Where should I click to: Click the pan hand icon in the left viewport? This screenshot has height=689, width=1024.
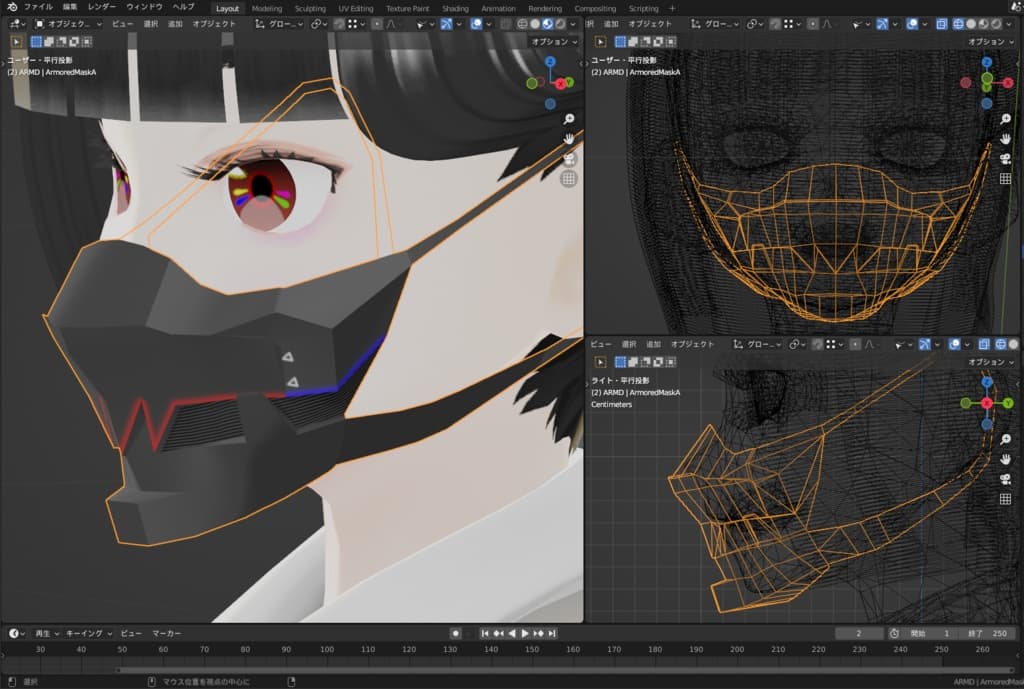(x=569, y=137)
